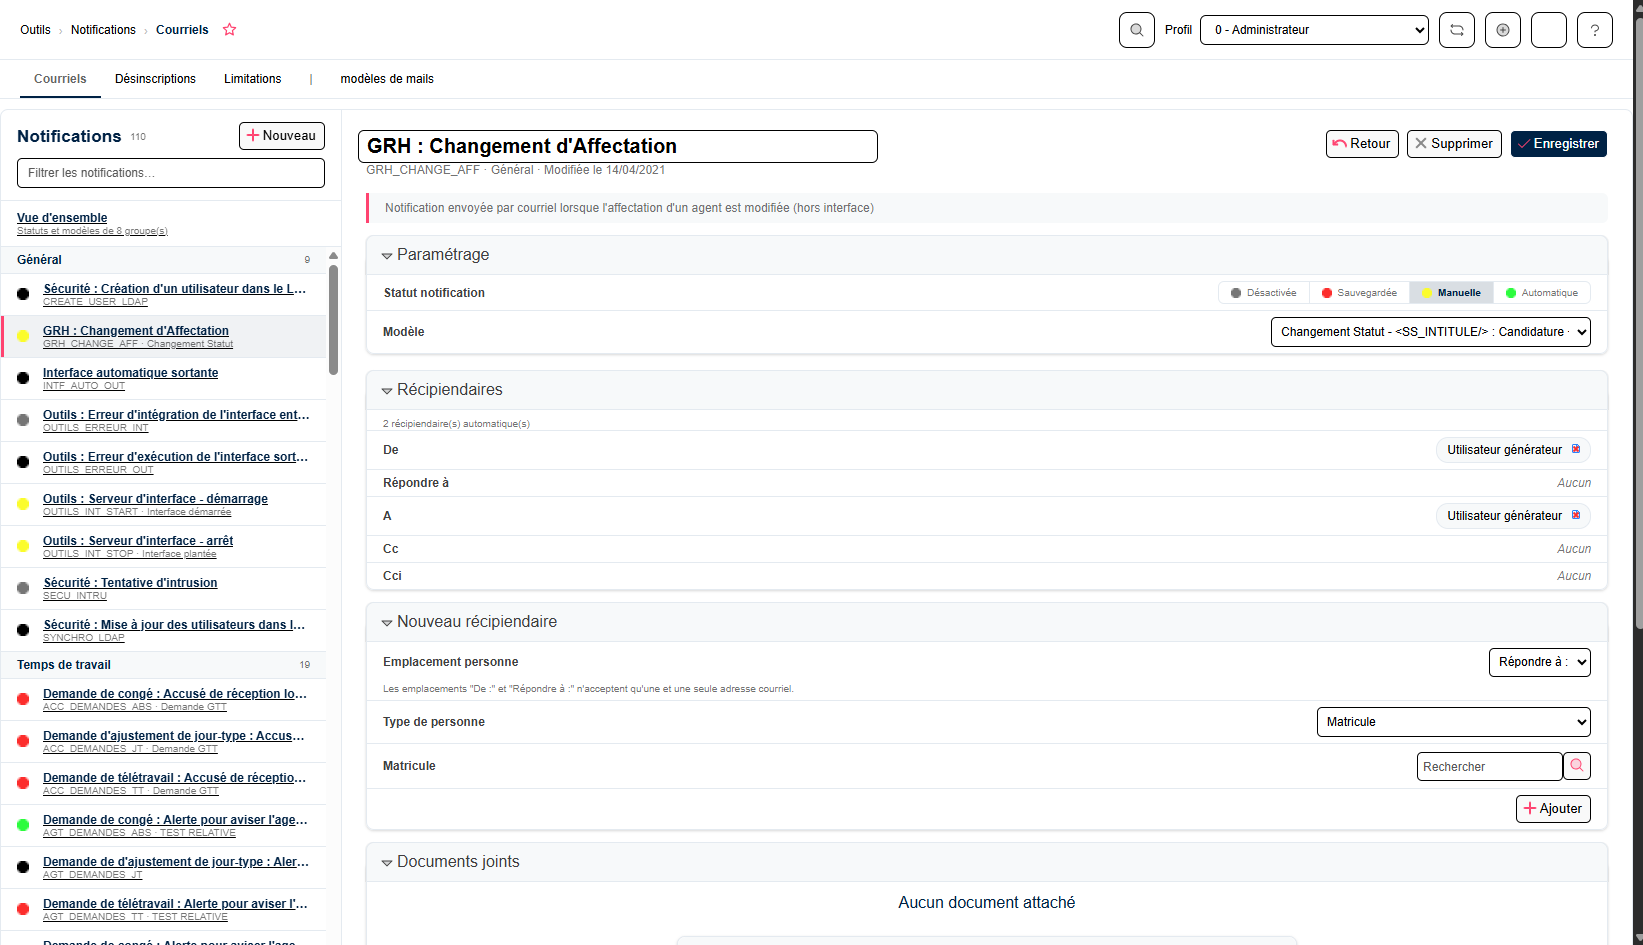This screenshot has width=1643, height=945.
Task: Click the notification list scrollbar thumb
Action: [x=333, y=320]
